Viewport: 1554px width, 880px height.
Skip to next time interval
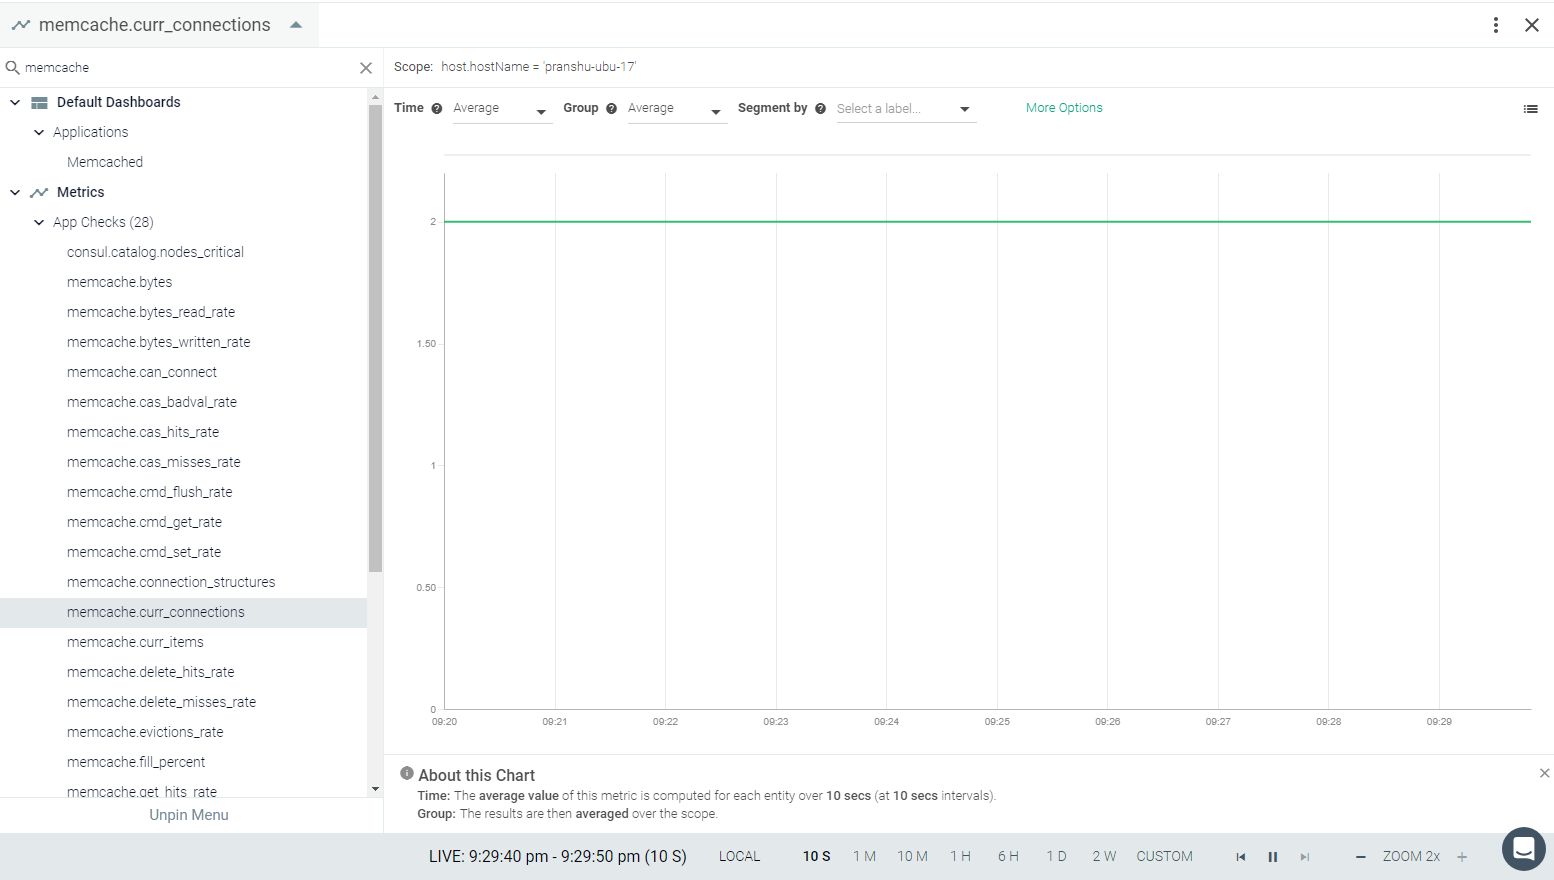[1305, 857]
